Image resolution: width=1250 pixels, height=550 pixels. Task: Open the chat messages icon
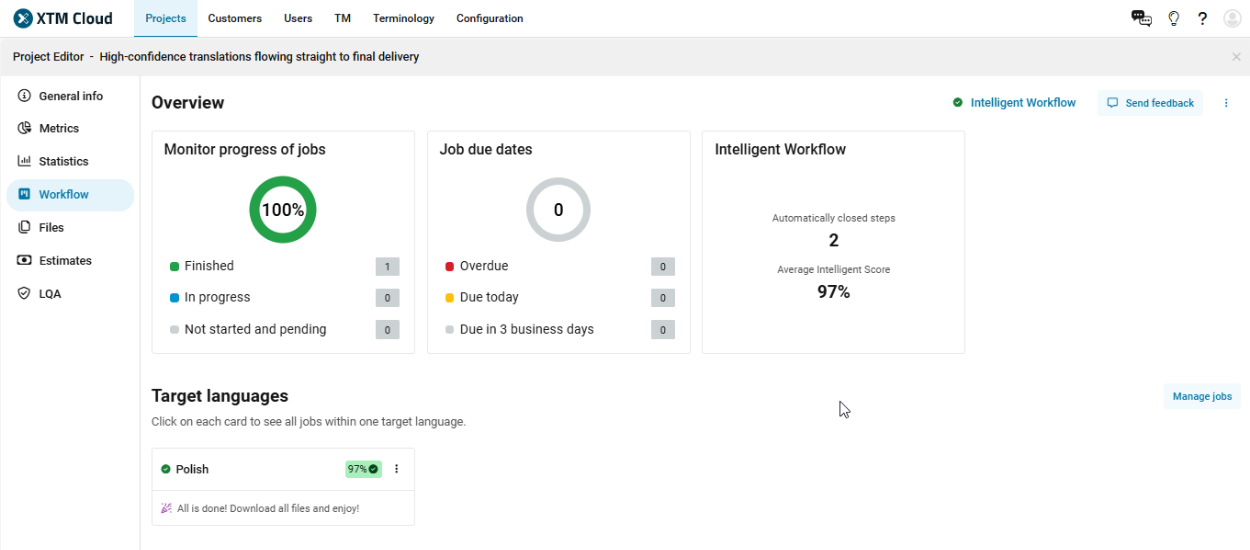1141,18
